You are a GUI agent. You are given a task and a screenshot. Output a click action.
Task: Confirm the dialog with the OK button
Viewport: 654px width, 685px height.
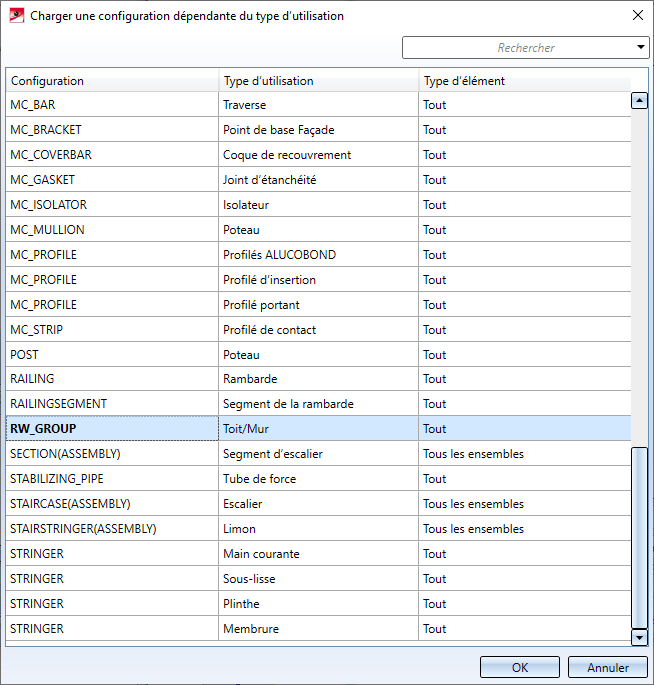[519, 667]
